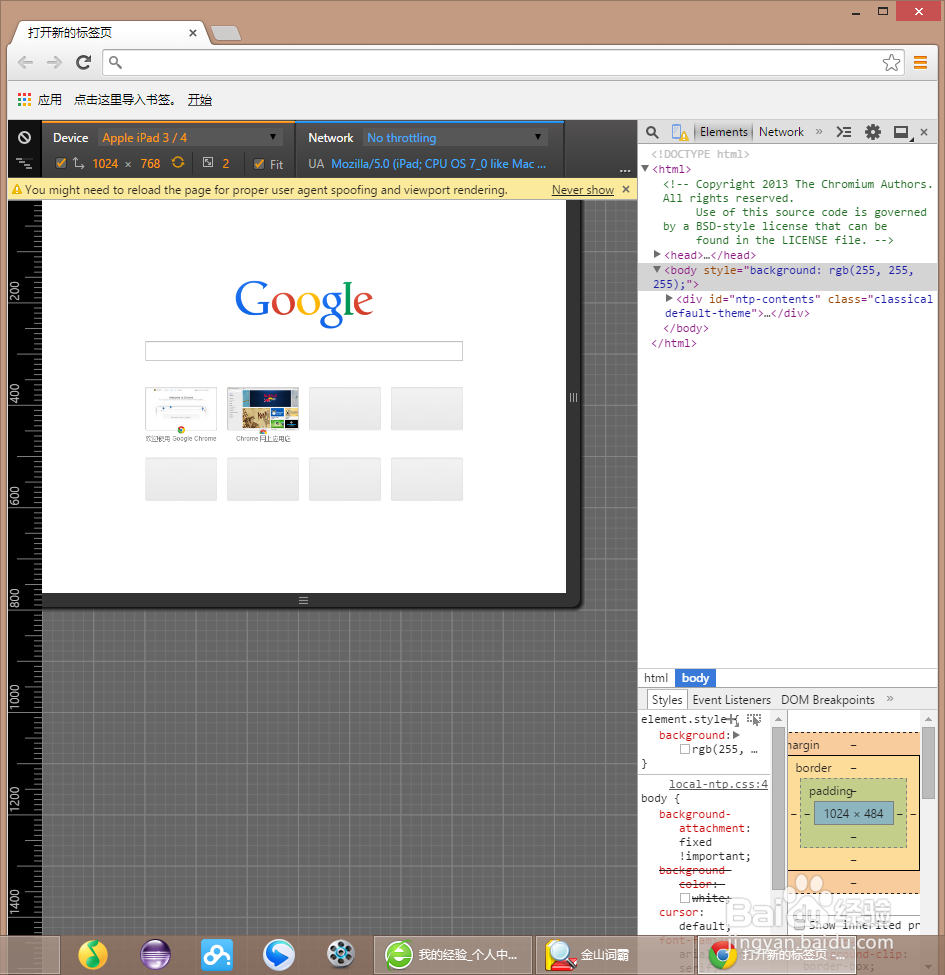
Task: Expand the head node triangle
Action: (657, 254)
